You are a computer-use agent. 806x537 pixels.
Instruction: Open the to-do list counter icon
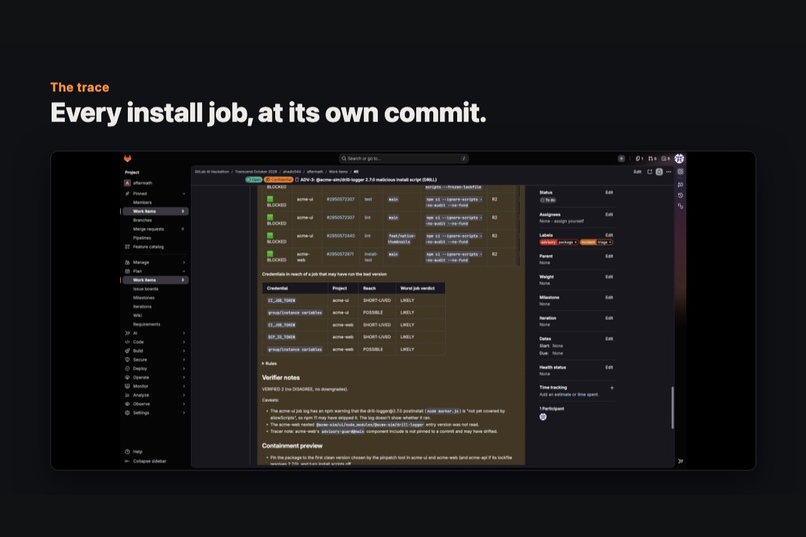(x=666, y=159)
